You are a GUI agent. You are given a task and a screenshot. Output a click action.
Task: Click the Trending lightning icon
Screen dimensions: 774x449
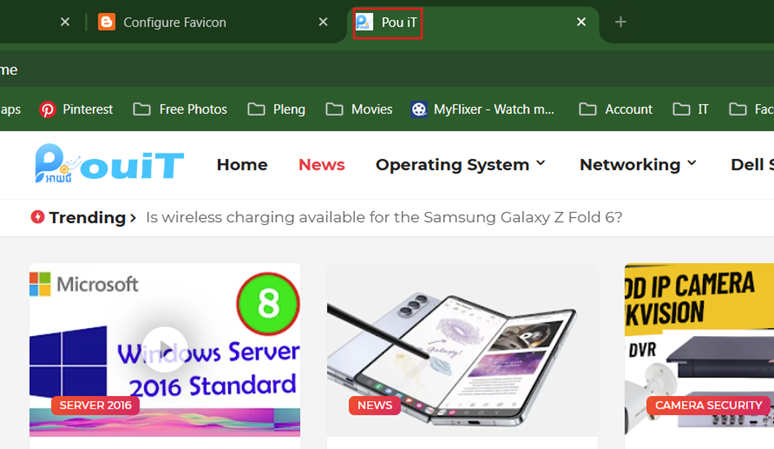(x=38, y=217)
